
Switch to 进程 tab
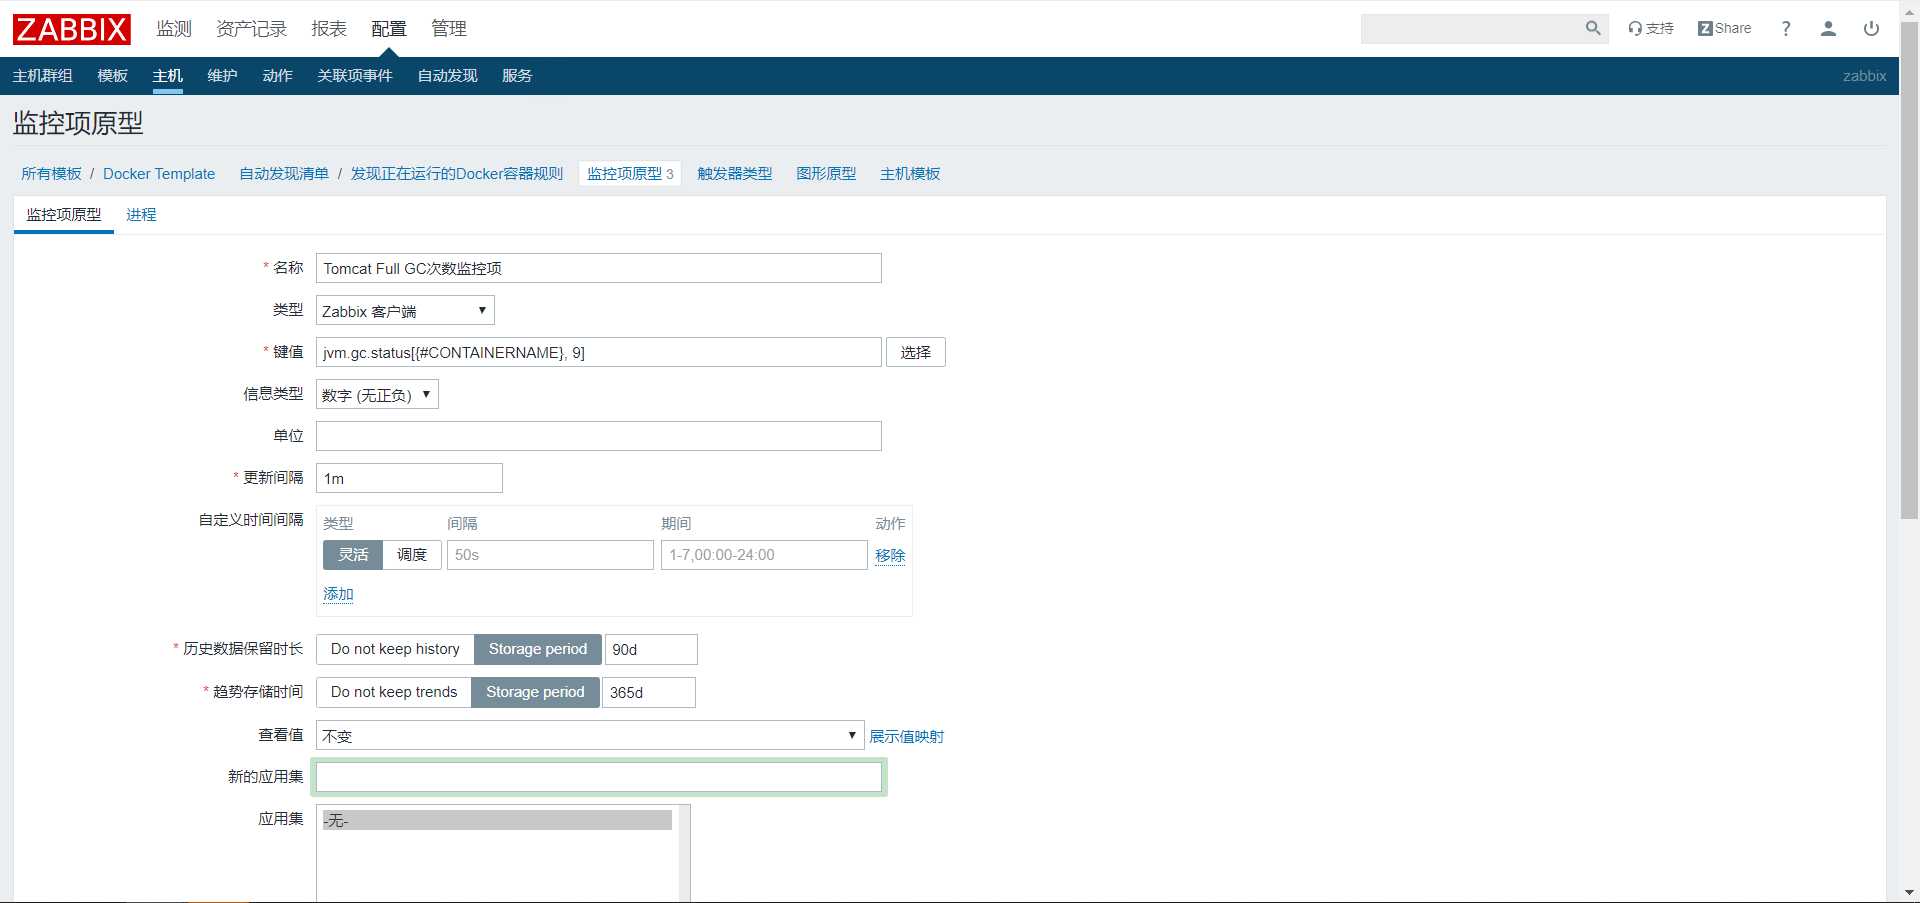coord(141,215)
